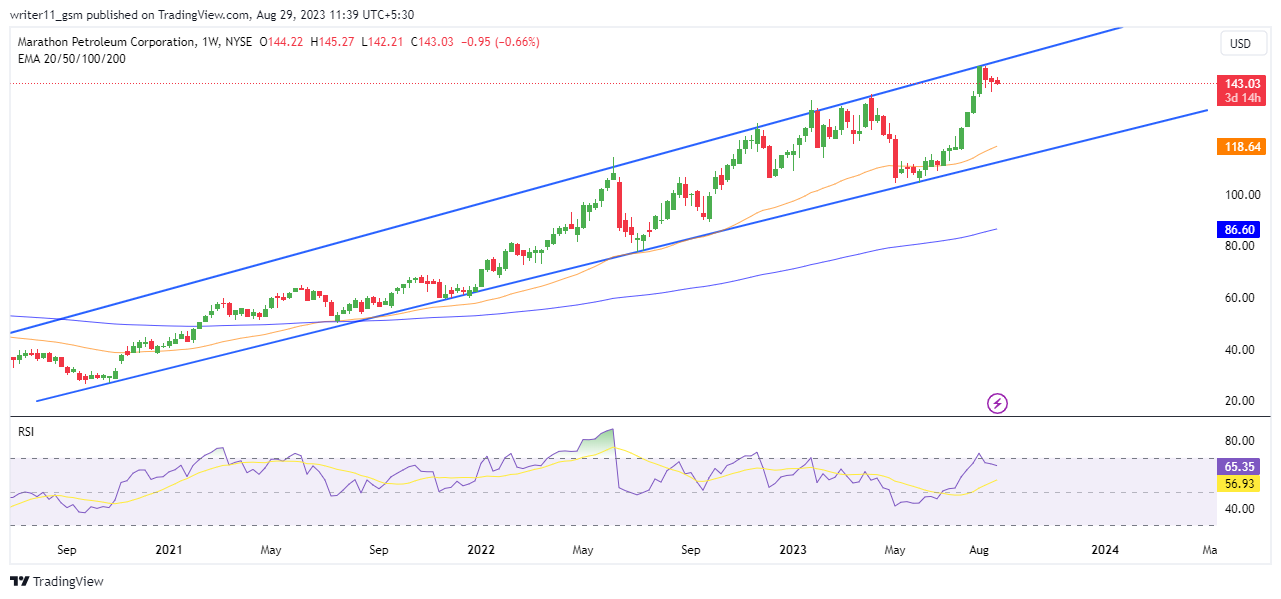
Task: Click the purple lightning bolt event icon
Action: [998, 403]
